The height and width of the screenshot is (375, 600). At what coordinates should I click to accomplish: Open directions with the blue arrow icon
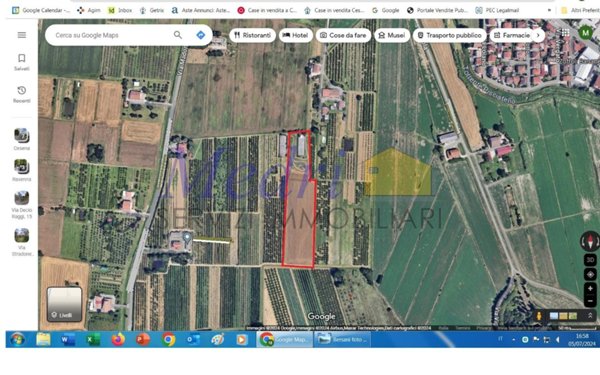tap(201, 35)
